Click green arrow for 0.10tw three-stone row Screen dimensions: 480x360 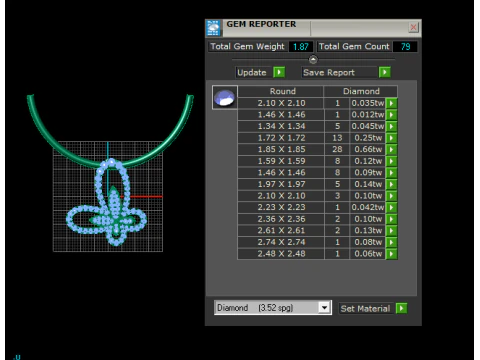click(392, 196)
